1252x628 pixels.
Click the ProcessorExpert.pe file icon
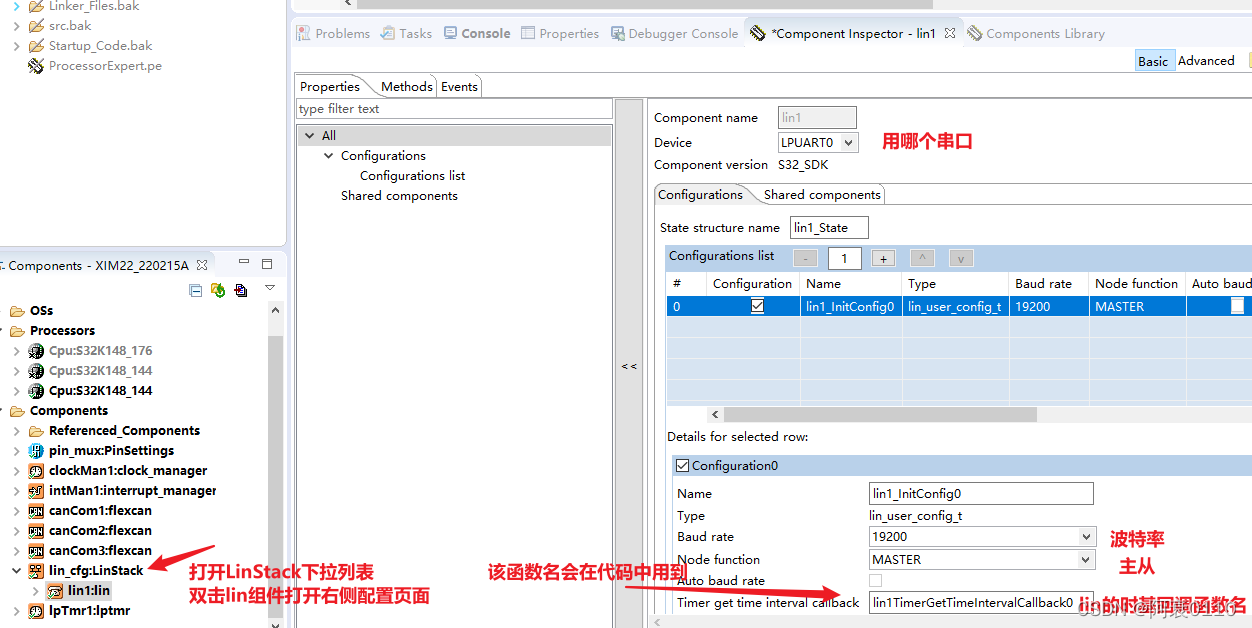(x=34, y=65)
